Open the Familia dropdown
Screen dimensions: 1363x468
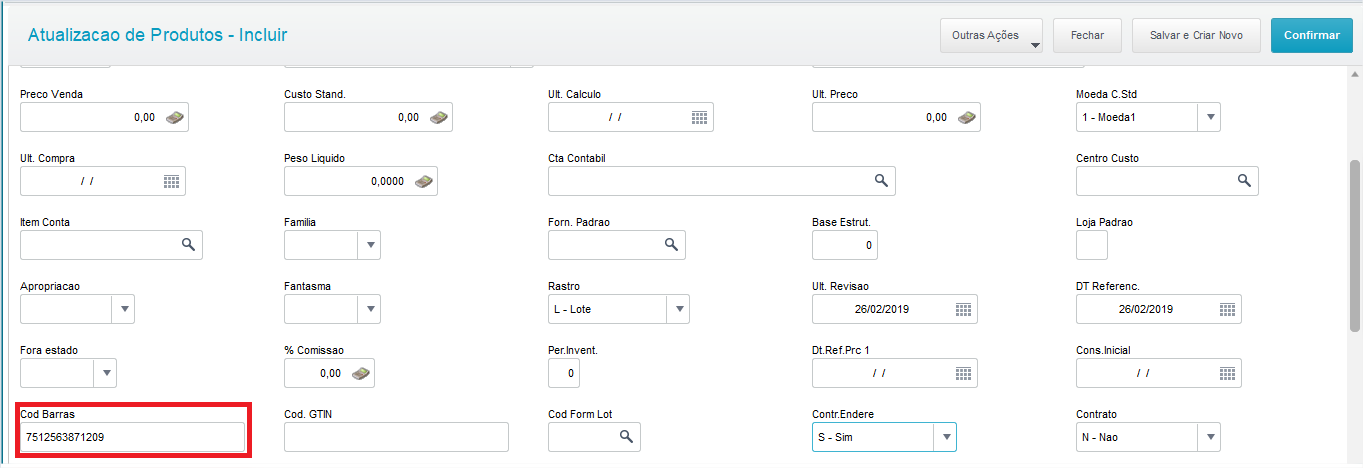point(369,245)
